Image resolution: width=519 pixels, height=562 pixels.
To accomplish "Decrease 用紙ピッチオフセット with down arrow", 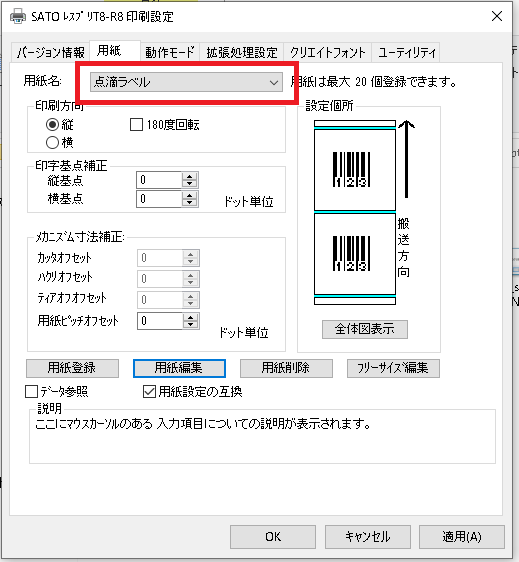I will click(191, 325).
